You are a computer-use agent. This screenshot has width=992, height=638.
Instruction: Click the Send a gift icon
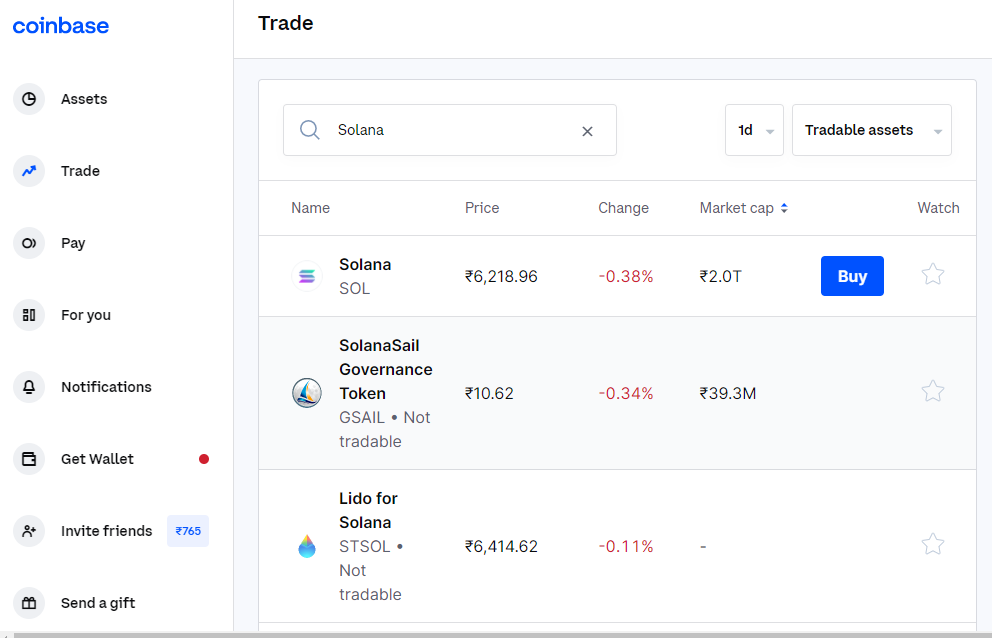tap(29, 603)
